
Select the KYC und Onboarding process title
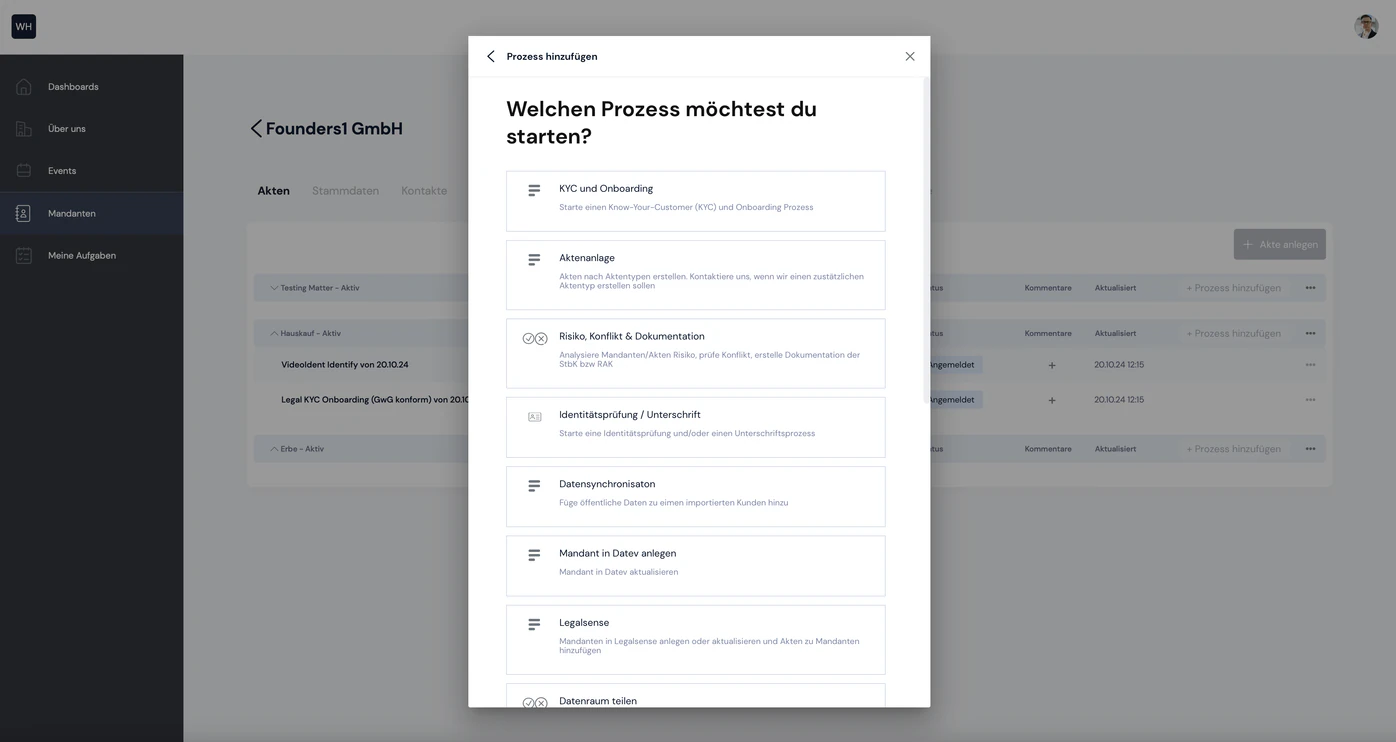click(606, 188)
